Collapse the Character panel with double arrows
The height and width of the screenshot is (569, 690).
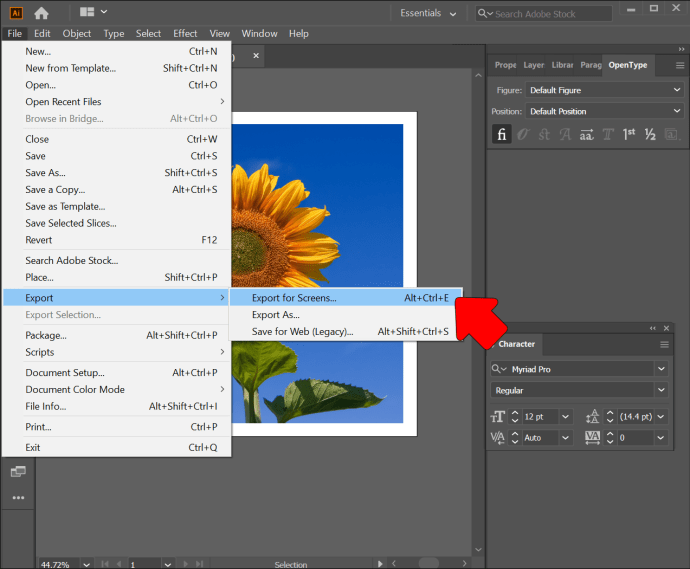click(x=654, y=327)
